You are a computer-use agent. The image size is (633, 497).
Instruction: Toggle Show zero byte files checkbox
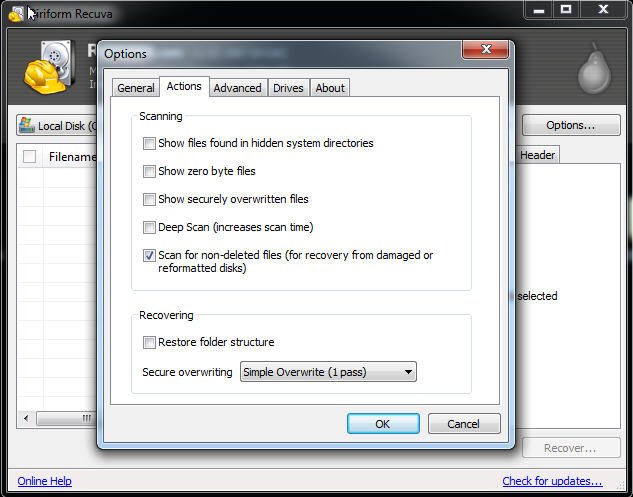click(149, 171)
